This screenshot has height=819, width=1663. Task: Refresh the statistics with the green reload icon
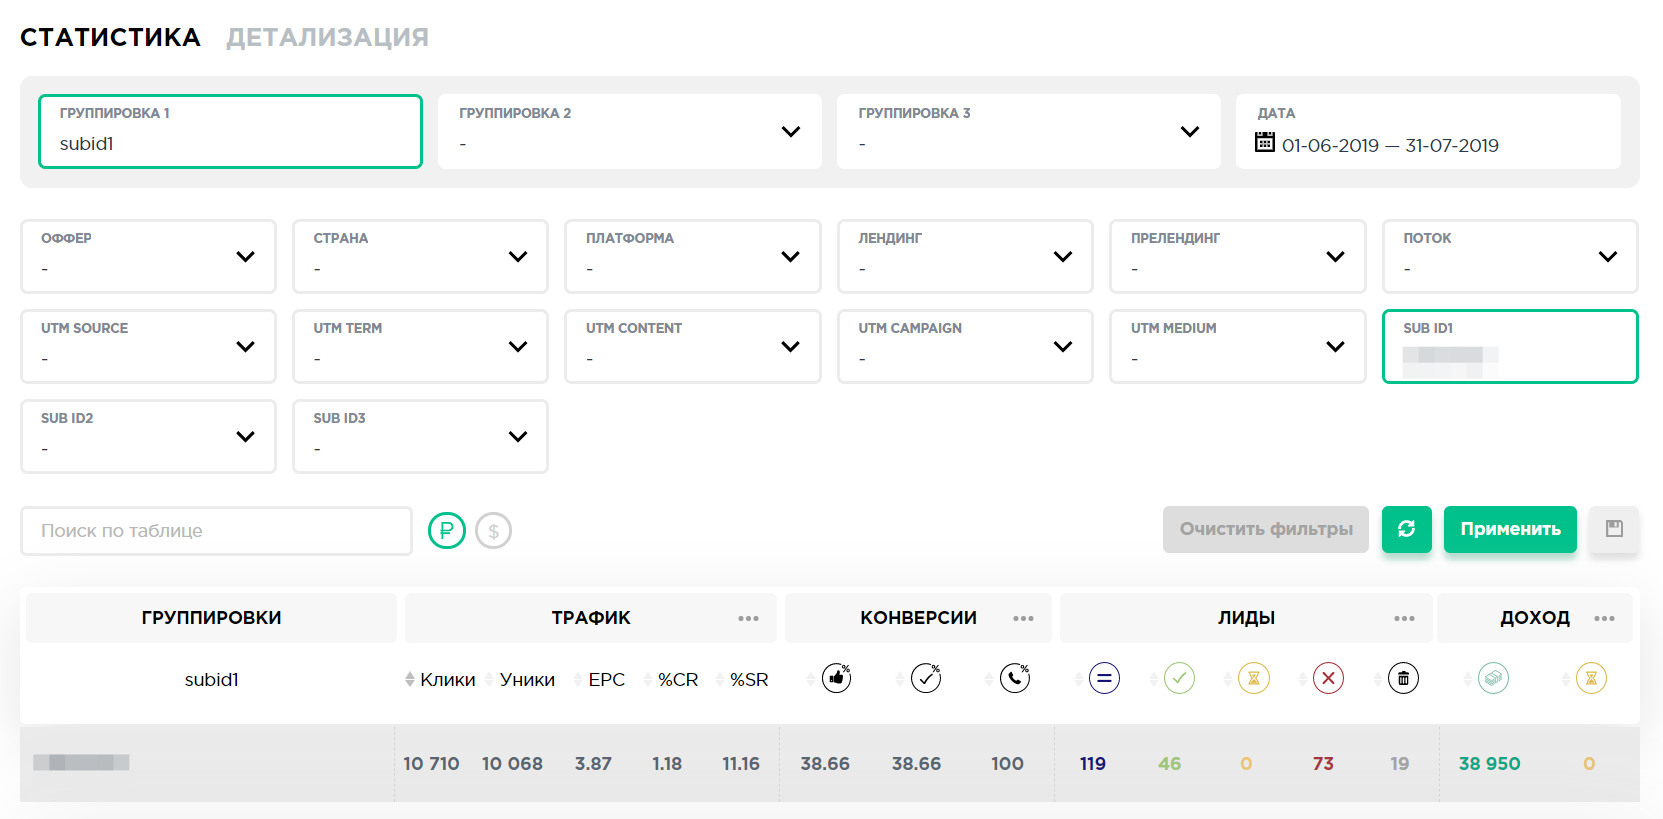(x=1407, y=529)
